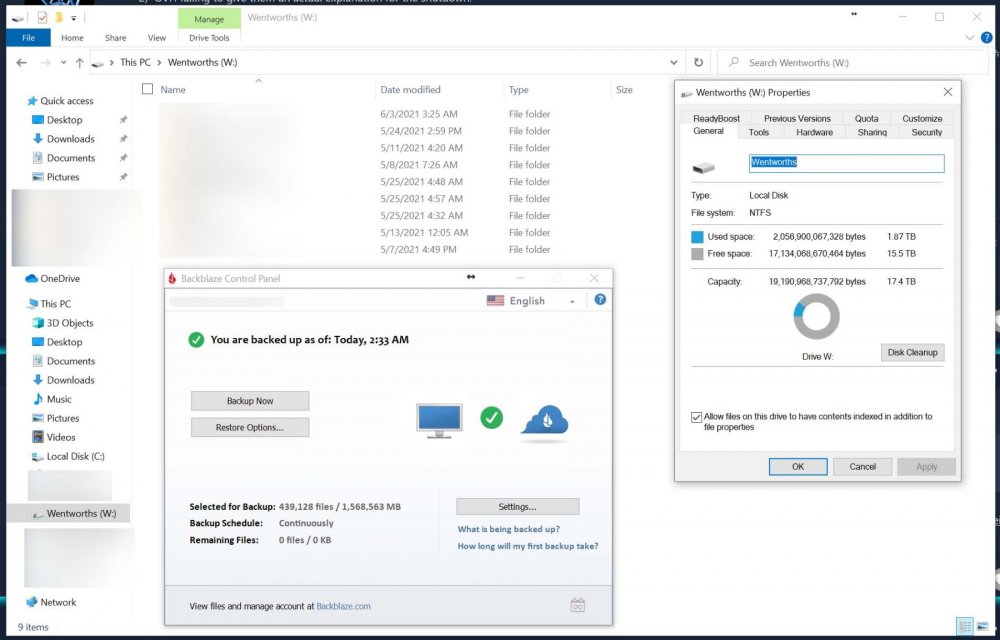The height and width of the screenshot is (640, 1000).
Task: Open the calendar icon at Backblaze bottom corner
Action: tap(577, 605)
